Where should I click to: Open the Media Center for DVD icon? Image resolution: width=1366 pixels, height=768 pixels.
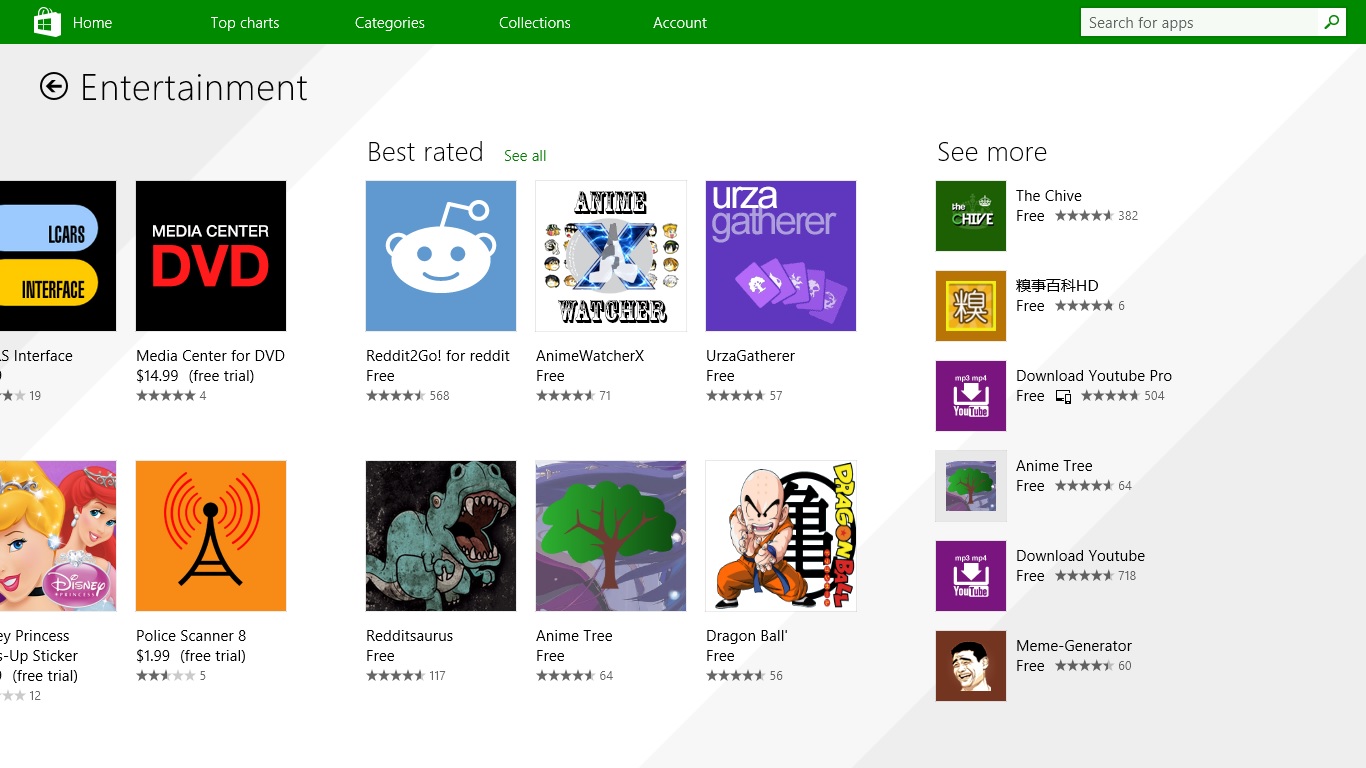click(211, 256)
